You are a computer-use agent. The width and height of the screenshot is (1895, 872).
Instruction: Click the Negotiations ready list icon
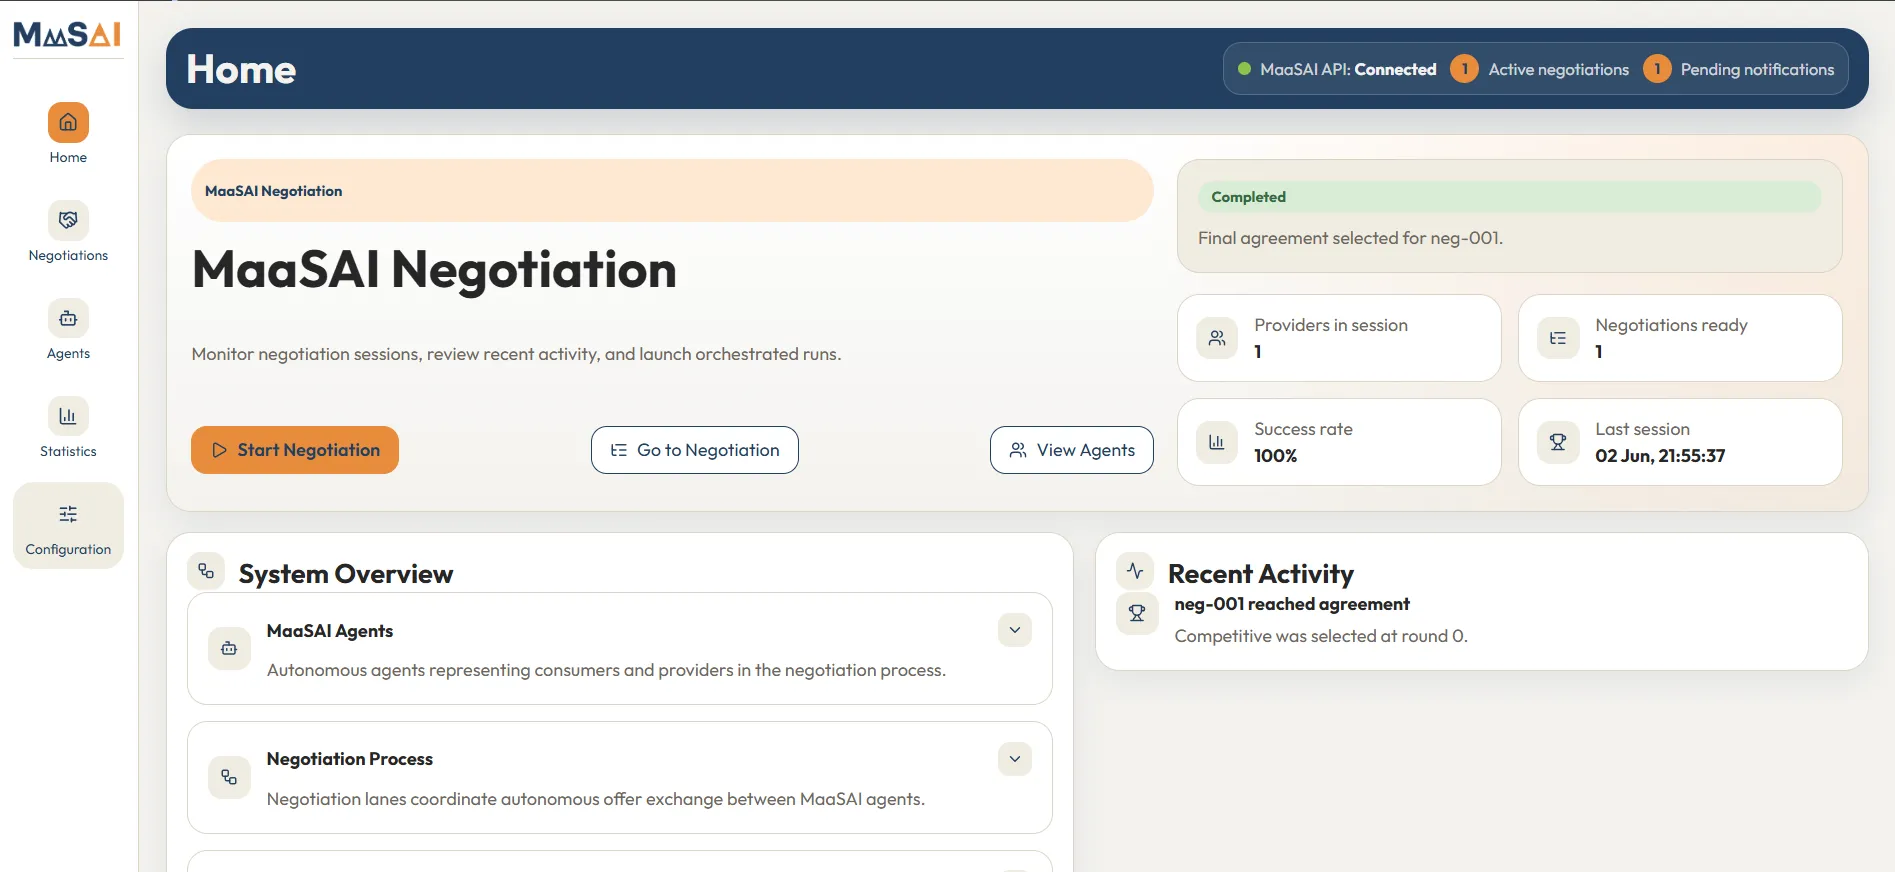pyautogui.click(x=1558, y=338)
